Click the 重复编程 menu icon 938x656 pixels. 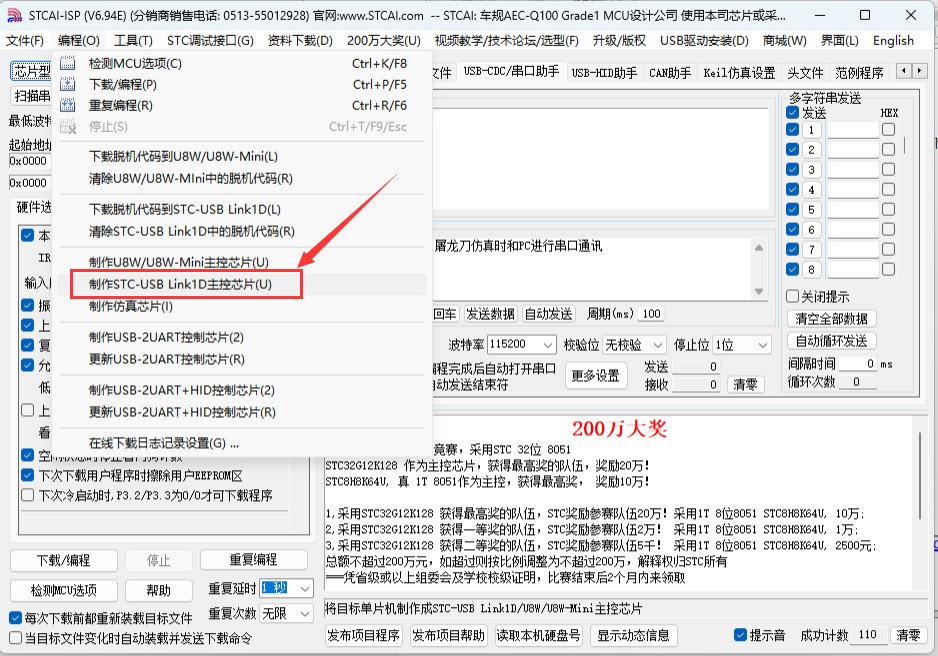[x=68, y=105]
